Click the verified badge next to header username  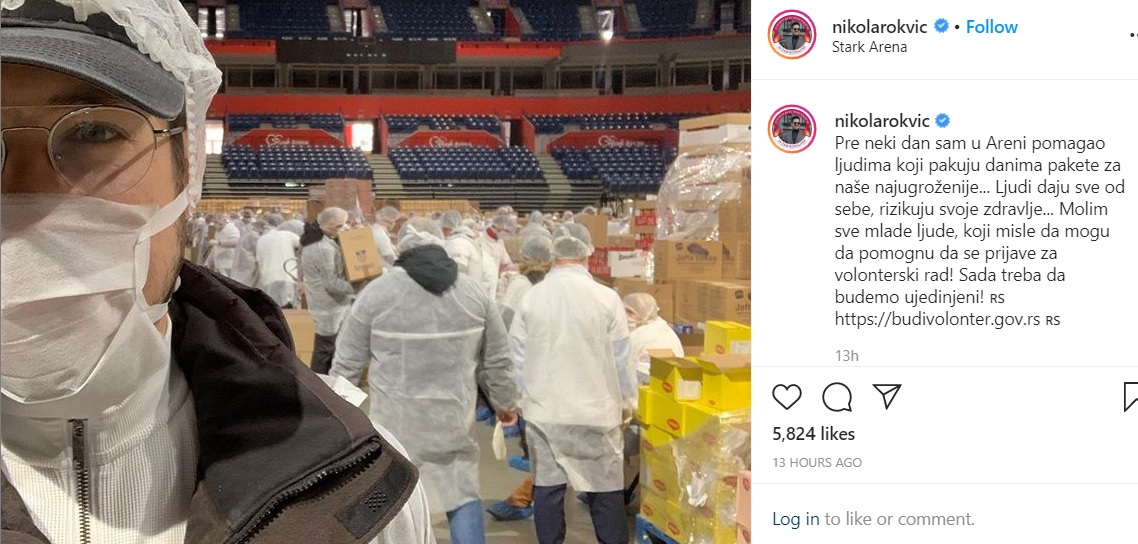pyautogui.click(x=941, y=26)
